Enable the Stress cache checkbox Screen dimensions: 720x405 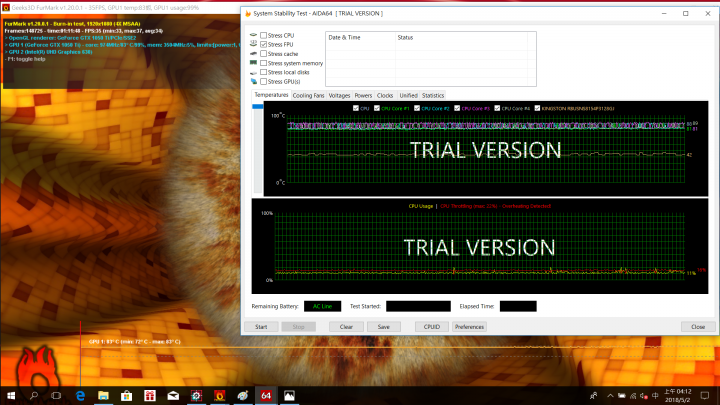coord(264,54)
